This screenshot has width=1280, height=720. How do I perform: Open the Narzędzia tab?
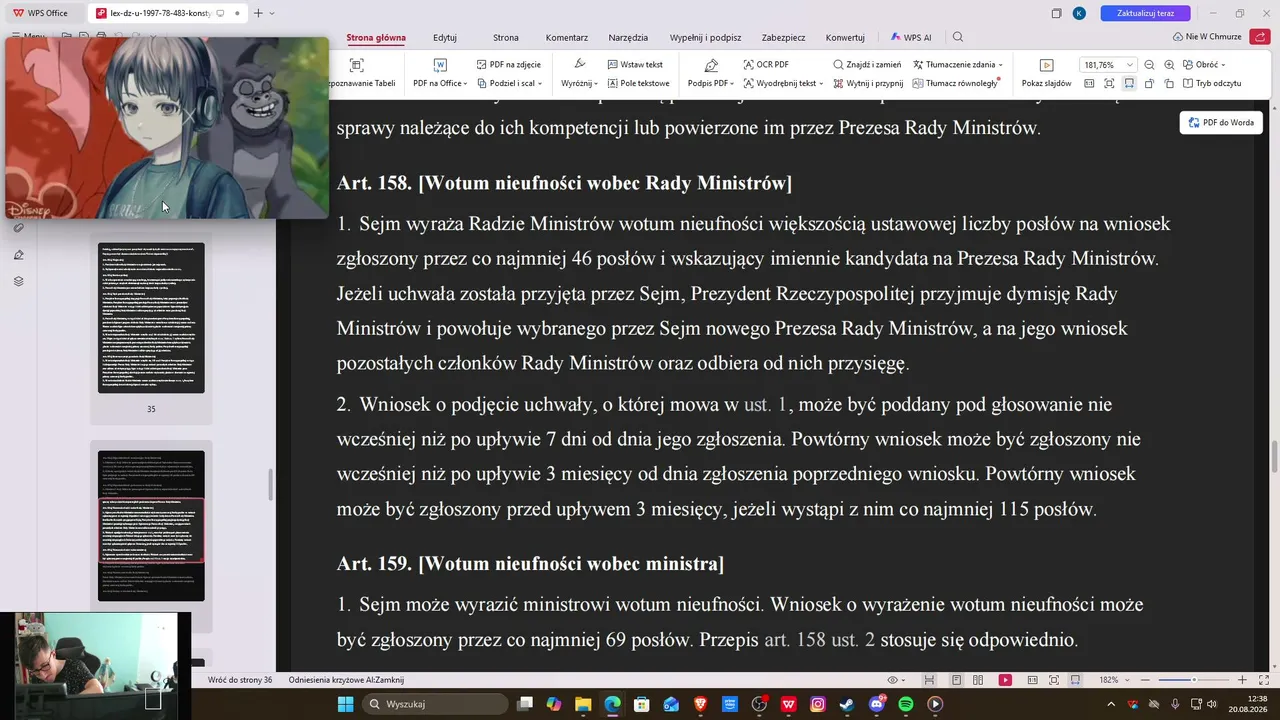(628, 37)
